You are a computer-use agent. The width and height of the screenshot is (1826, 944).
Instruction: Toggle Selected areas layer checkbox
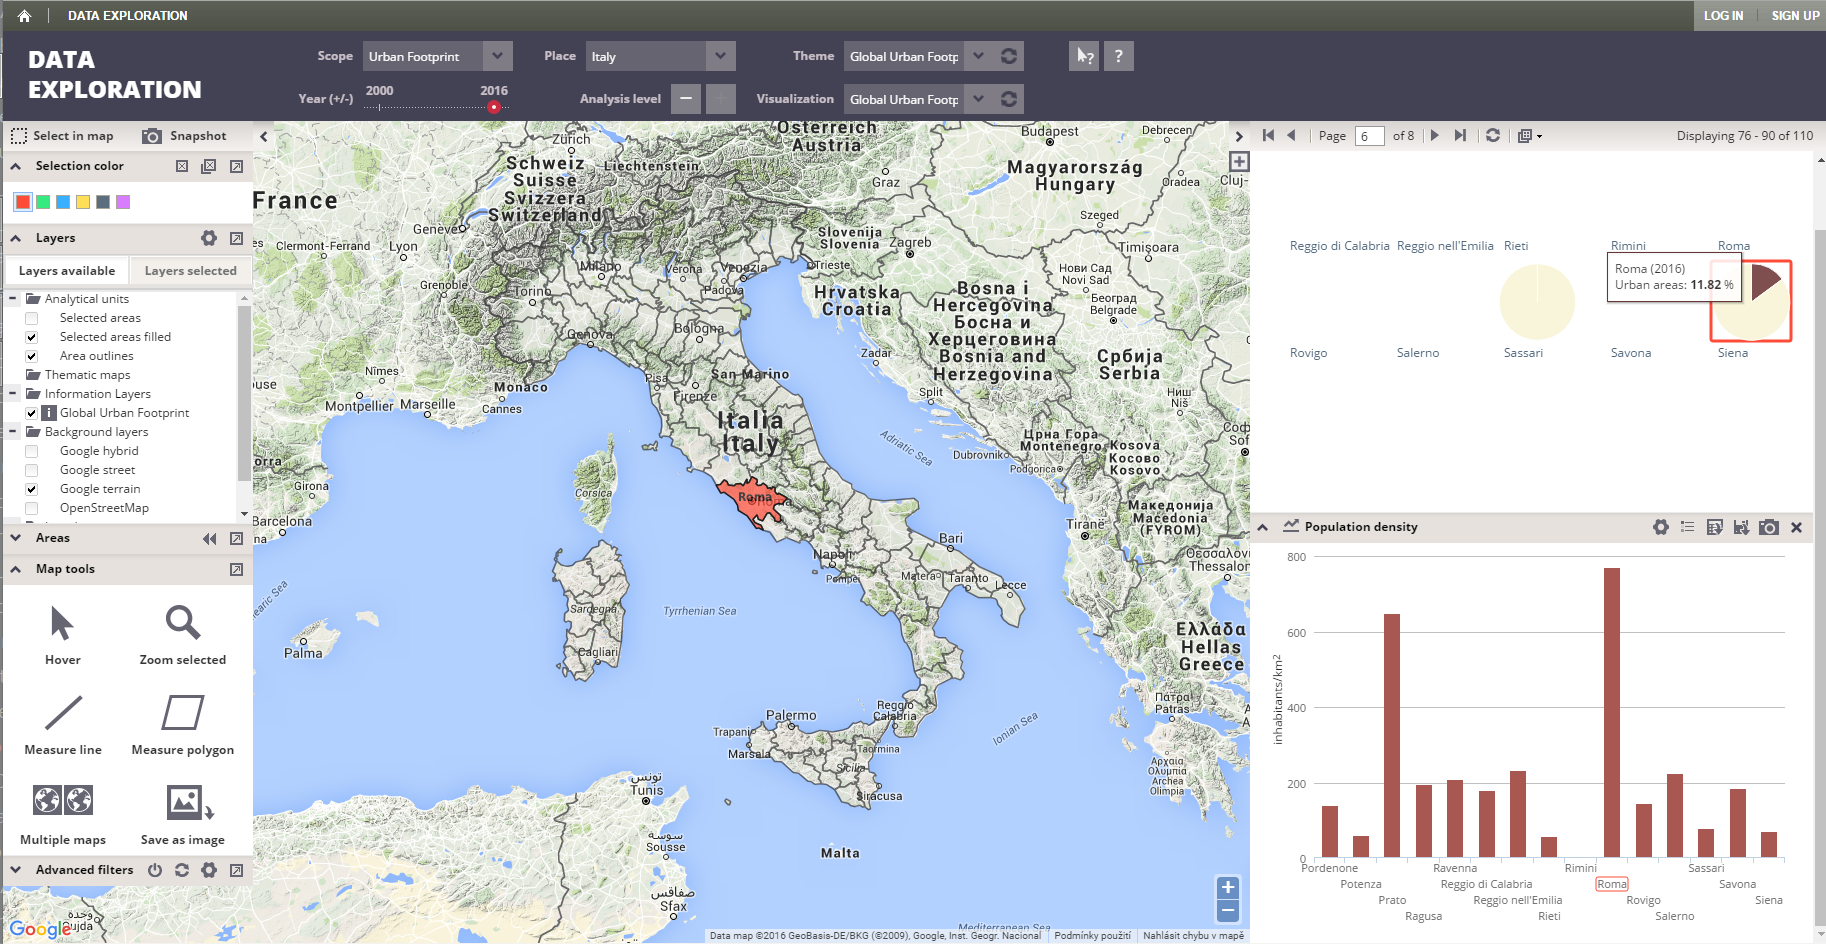click(x=32, y=318)
